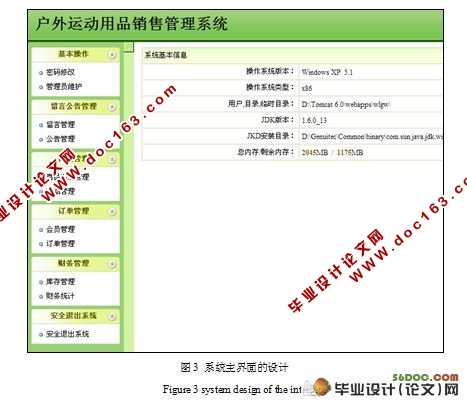
Task: Select the Windows XP 5.1 value
Action: 327,72
